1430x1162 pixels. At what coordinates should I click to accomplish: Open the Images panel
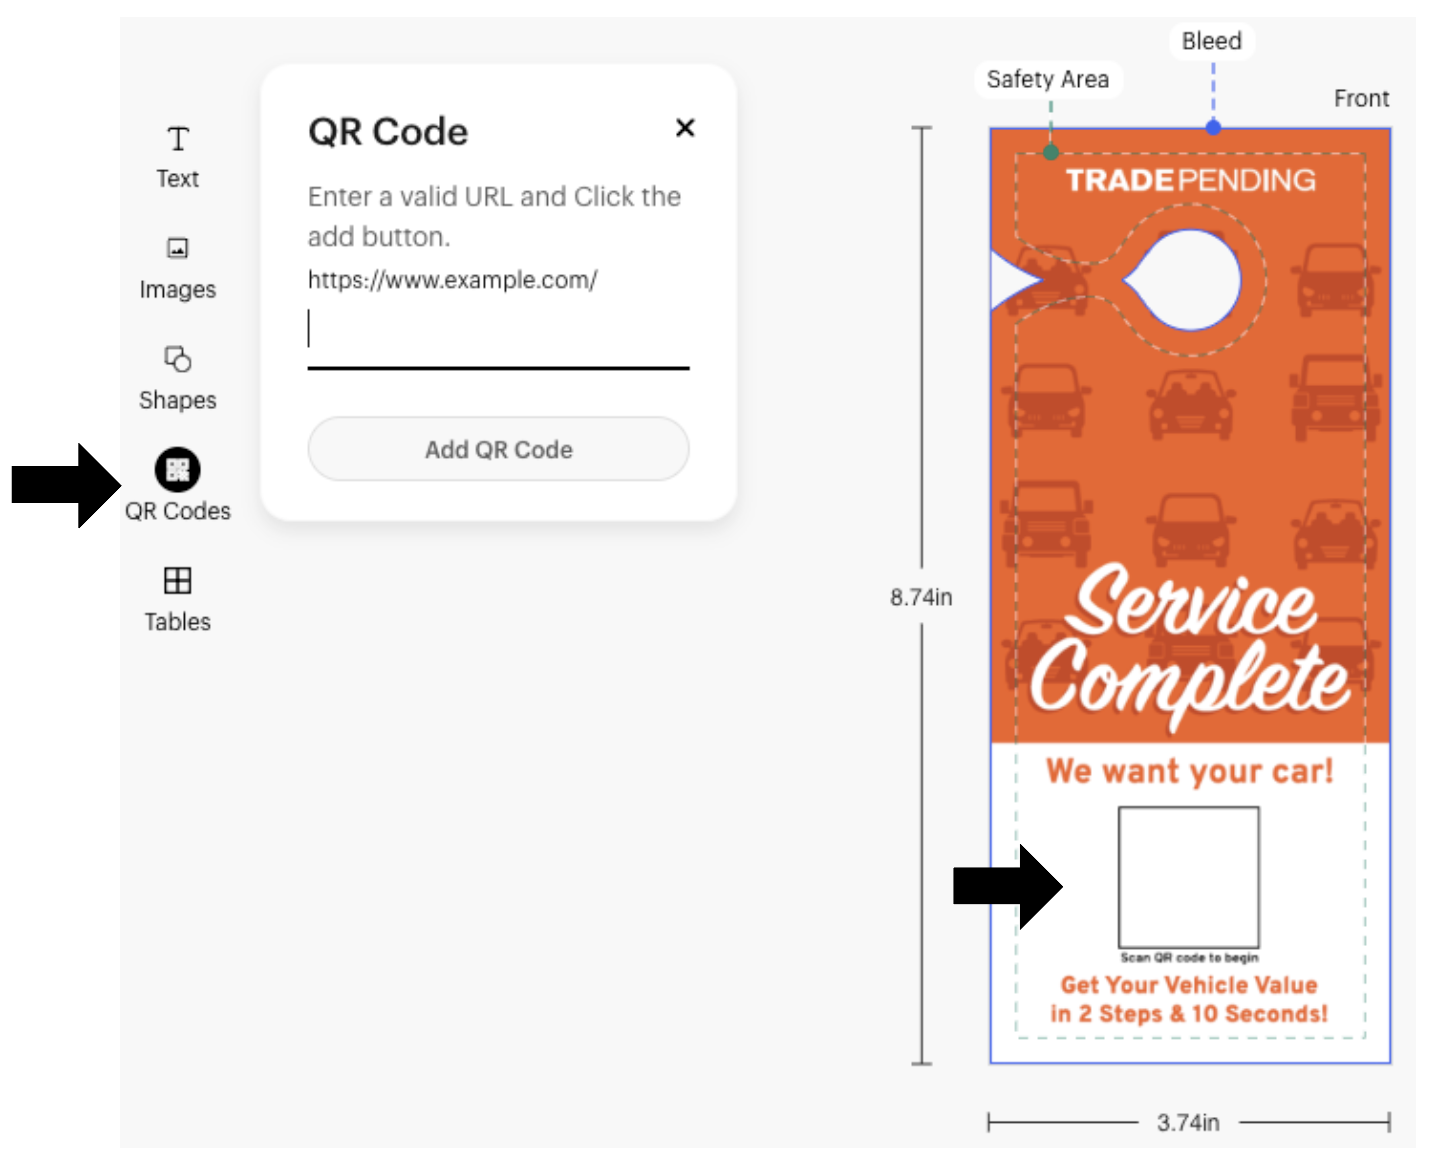[177, 267]
